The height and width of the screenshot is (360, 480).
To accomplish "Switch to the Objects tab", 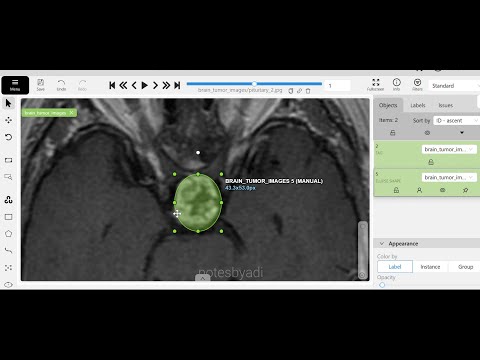I will (x=388, y=105).
